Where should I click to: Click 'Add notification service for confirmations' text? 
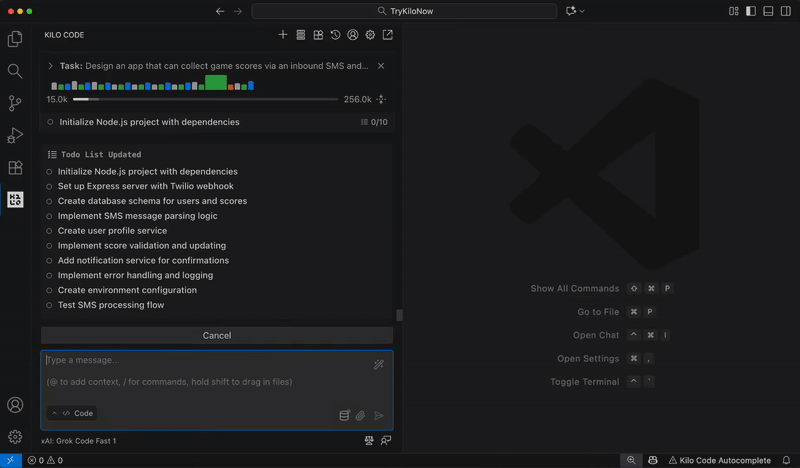[143, 260]
